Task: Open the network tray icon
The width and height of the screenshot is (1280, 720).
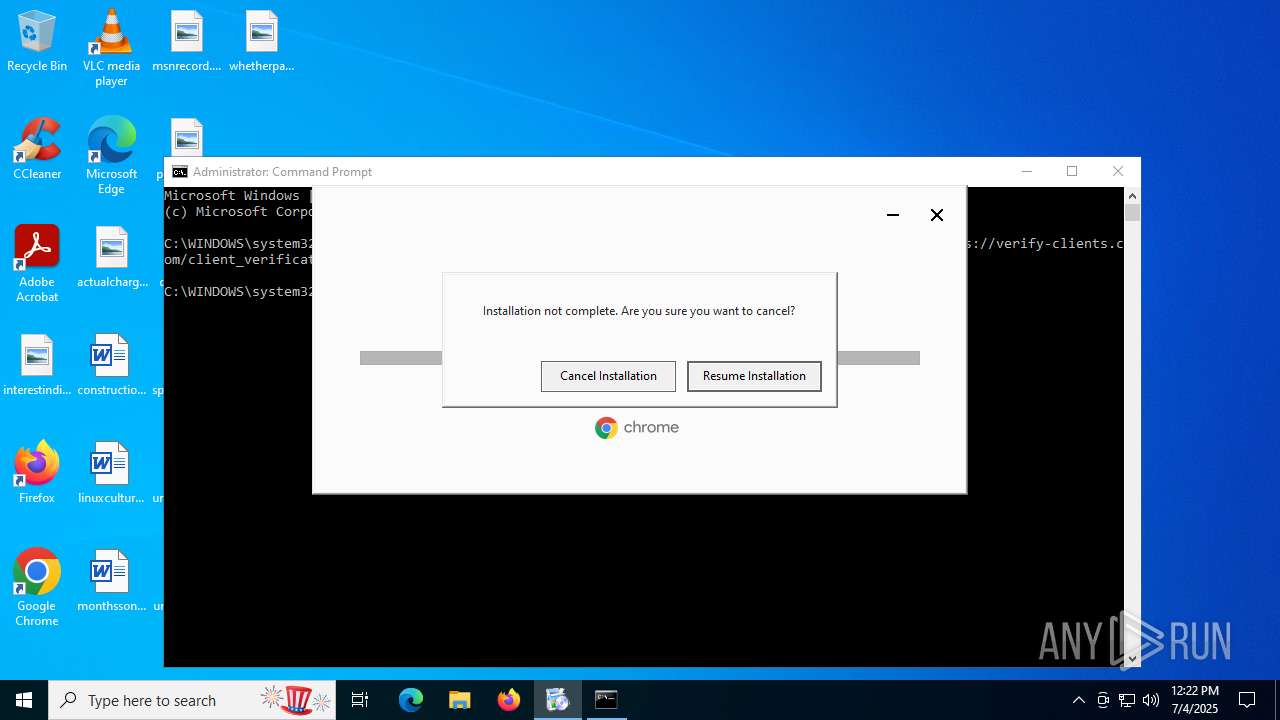Action: (1127, 700)
